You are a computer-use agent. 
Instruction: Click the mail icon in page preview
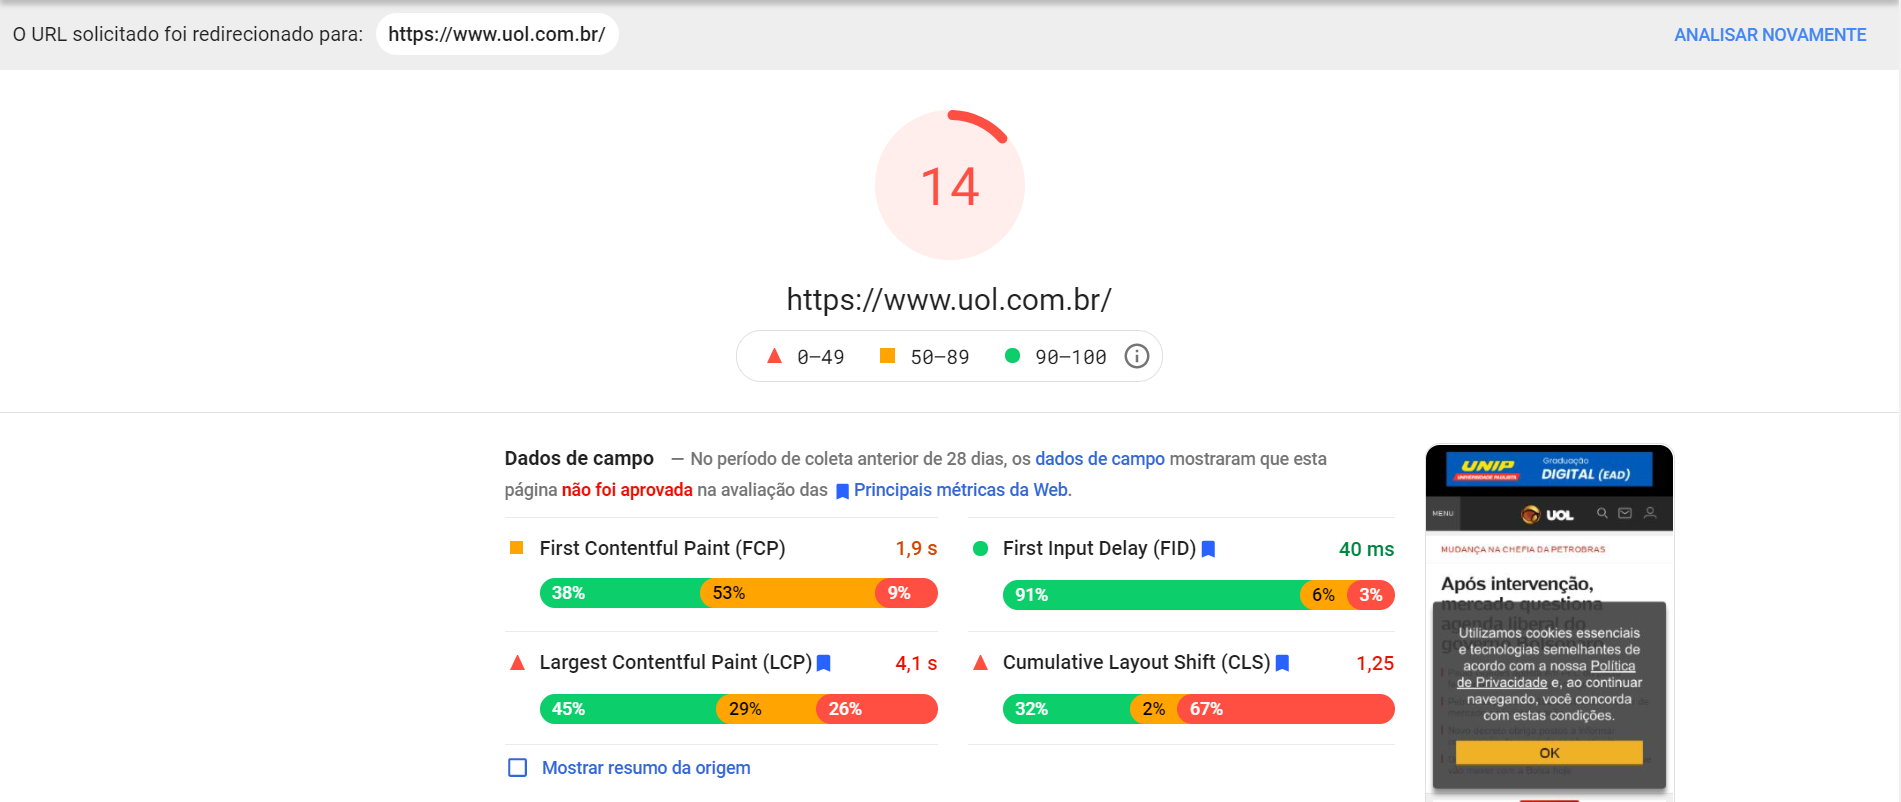pos(1625,513)
